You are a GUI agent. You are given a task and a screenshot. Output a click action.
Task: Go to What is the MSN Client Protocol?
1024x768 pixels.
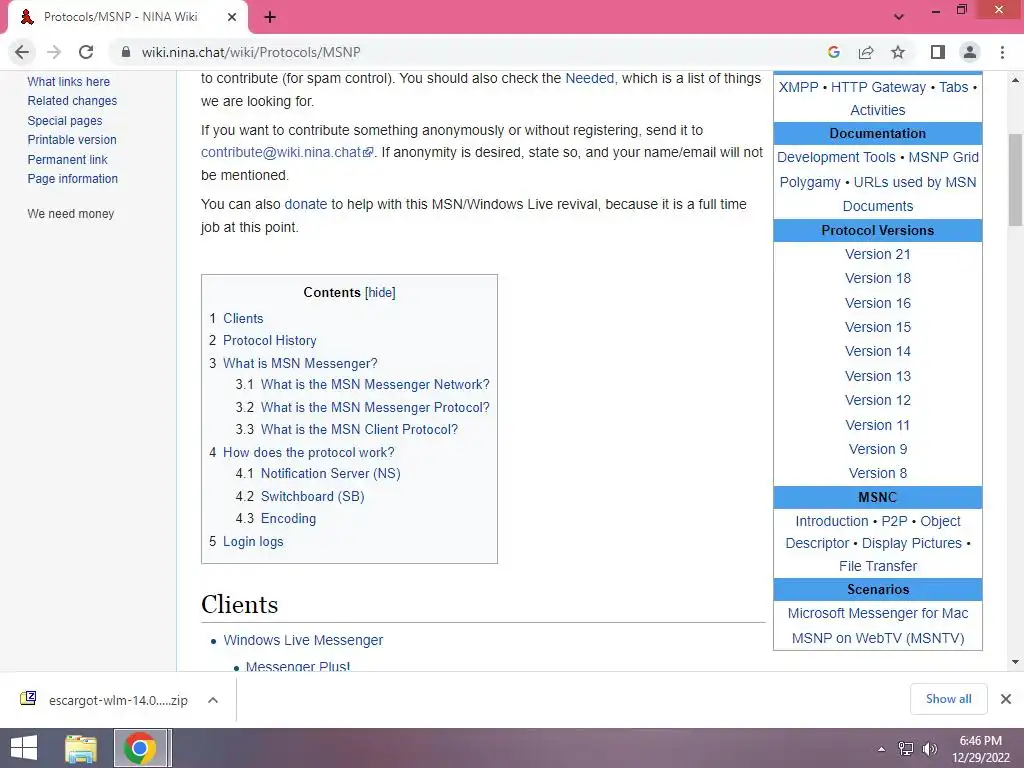tap(359, 430)
